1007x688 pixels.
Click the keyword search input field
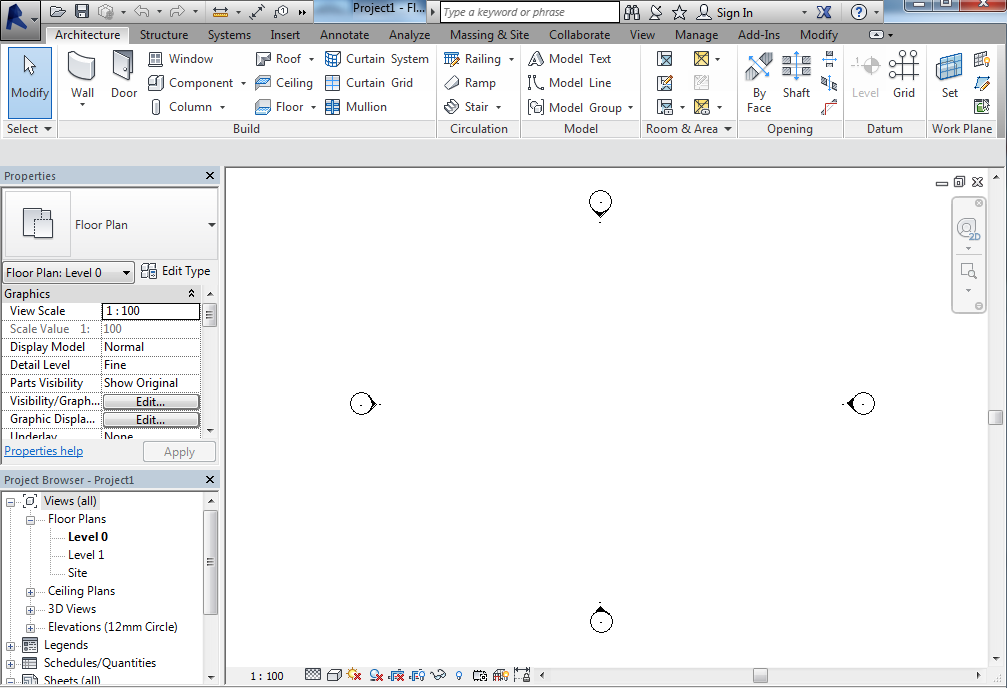click(529, 12)
